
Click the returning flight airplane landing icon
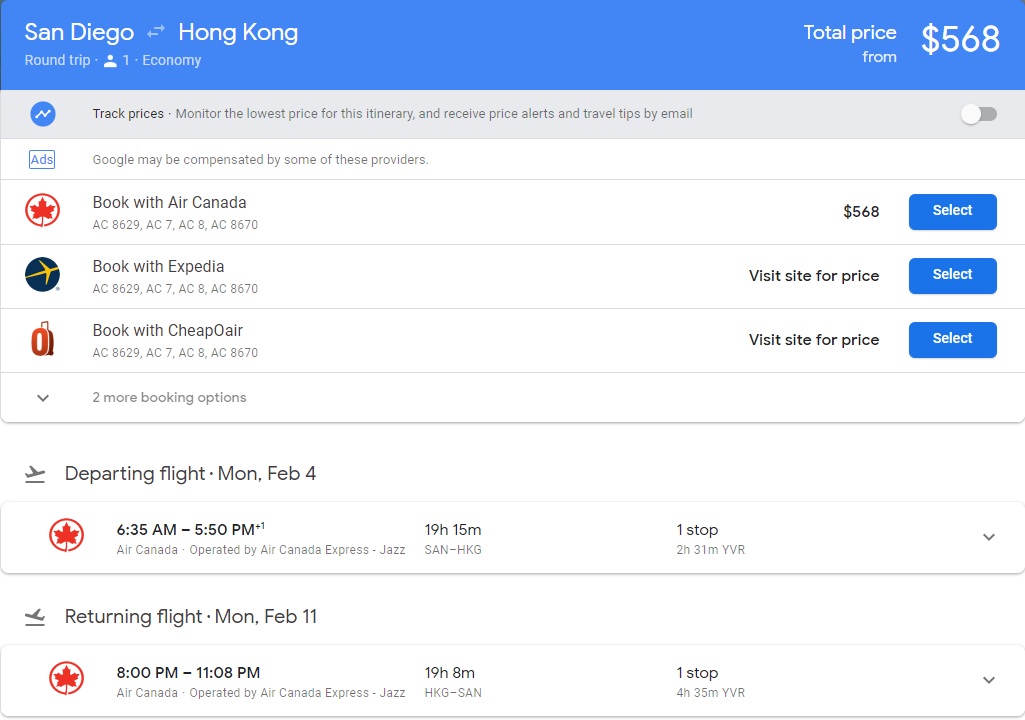click(x=36, y=617)
